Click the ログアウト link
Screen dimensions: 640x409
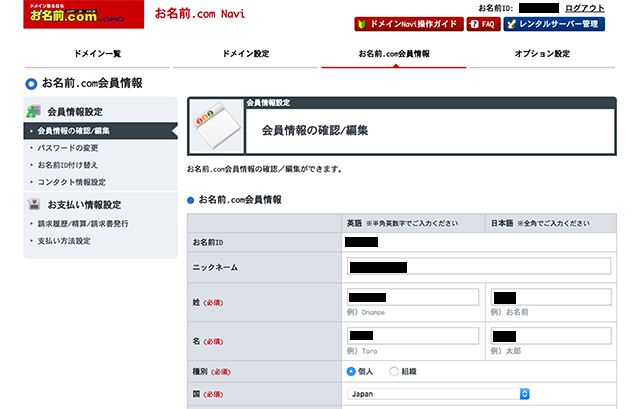coord(584,8)
